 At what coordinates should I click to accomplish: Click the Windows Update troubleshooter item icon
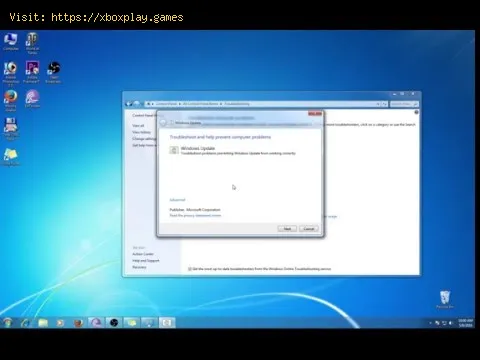[x=174, y=150]
